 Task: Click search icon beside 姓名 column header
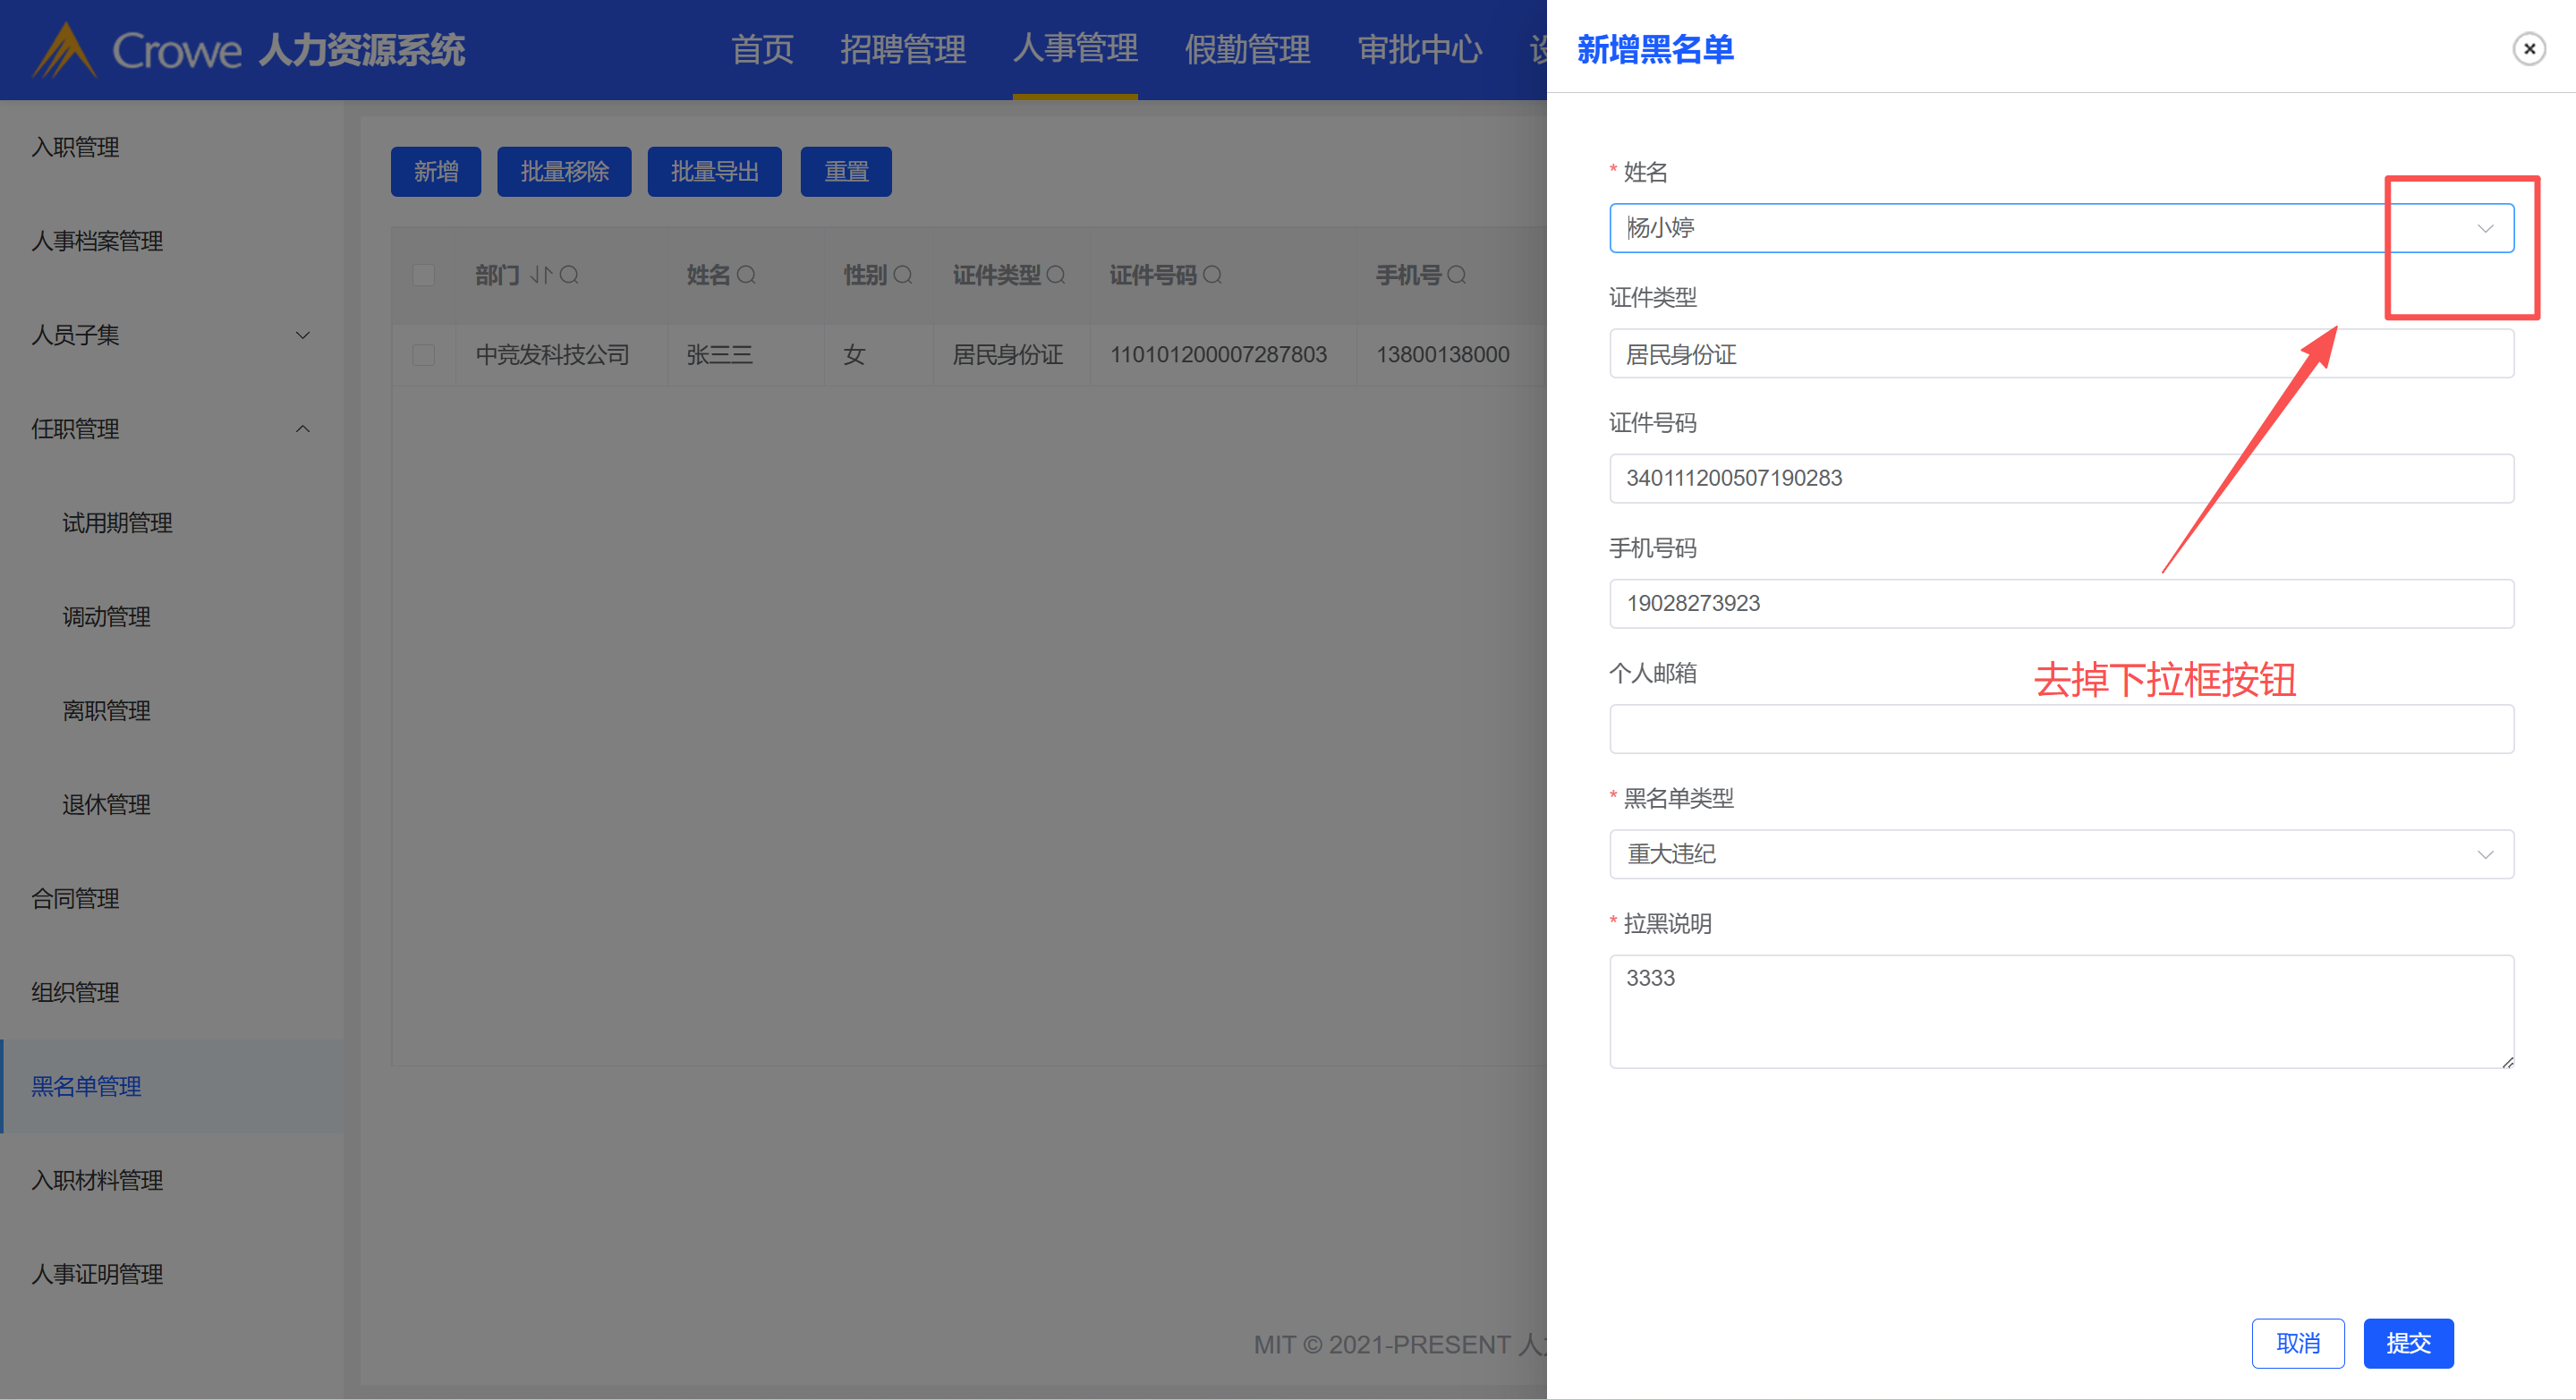coord(746,275)
